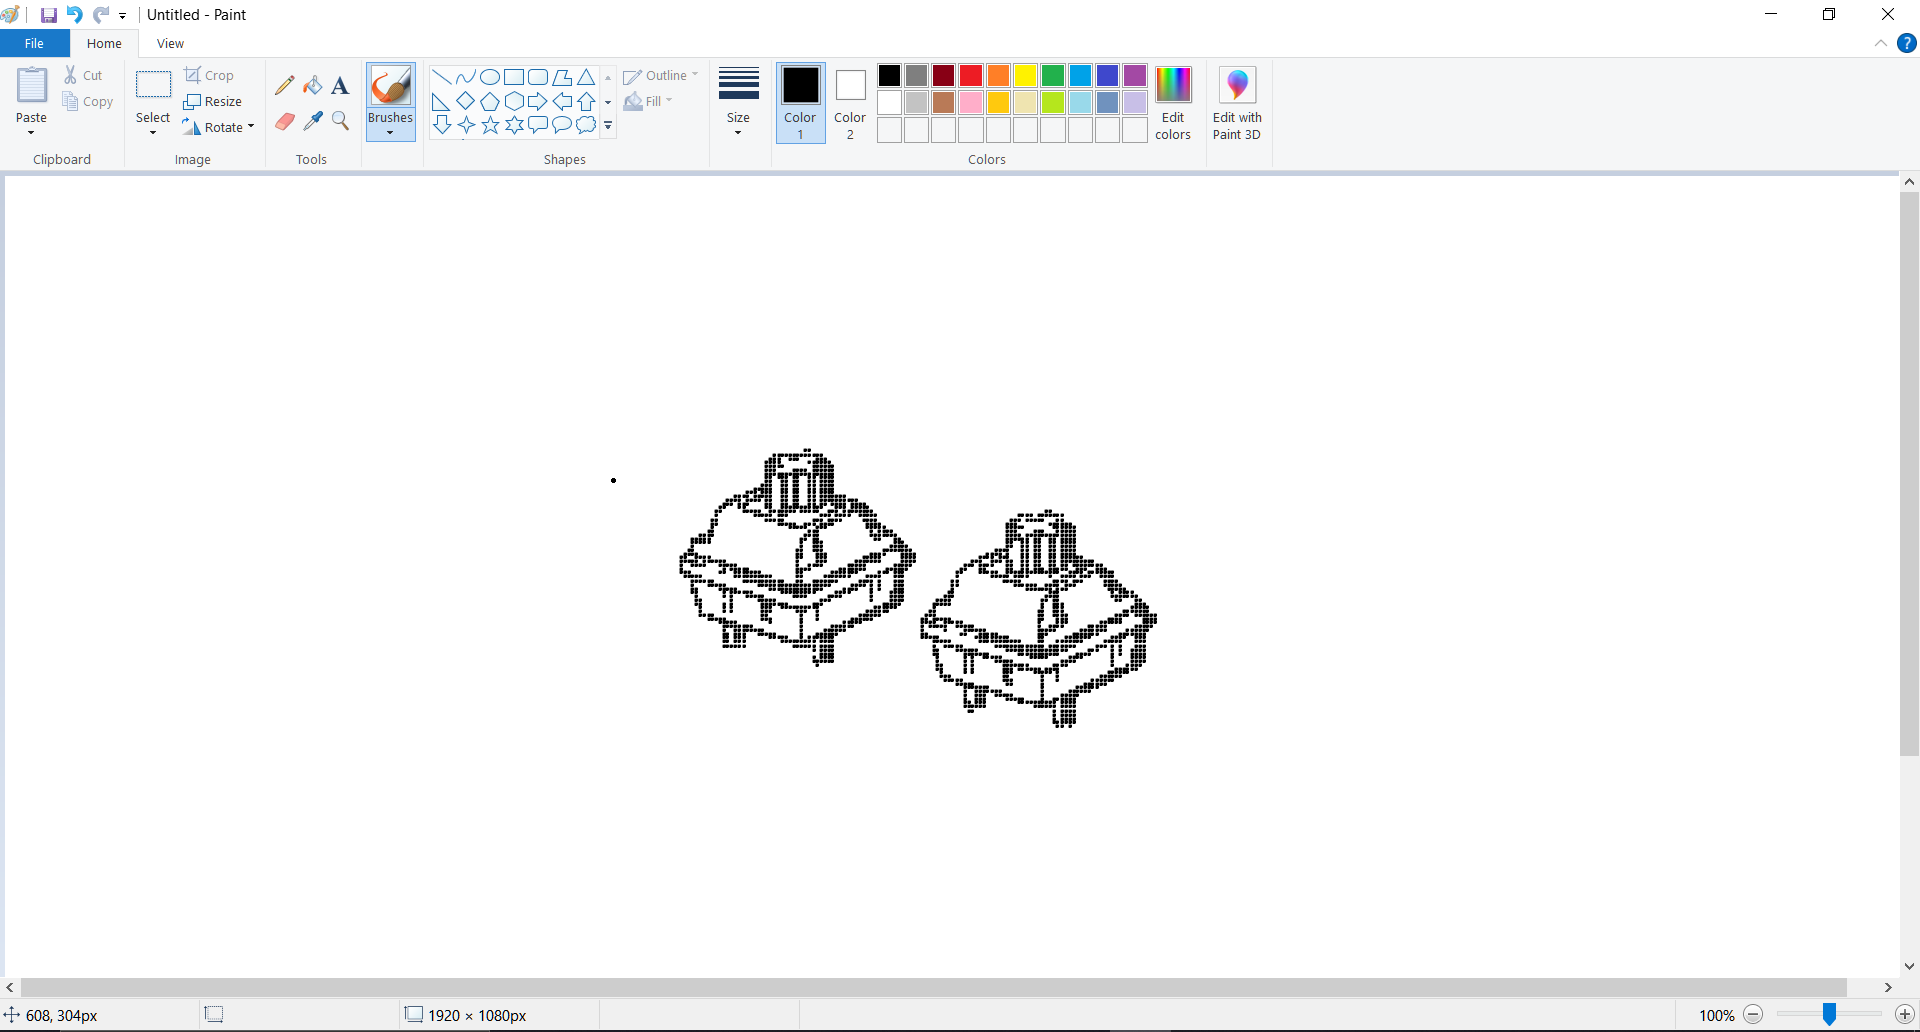Switch to the Home tab
This screenshot has height=1032, width=1920.
point(104,43)
